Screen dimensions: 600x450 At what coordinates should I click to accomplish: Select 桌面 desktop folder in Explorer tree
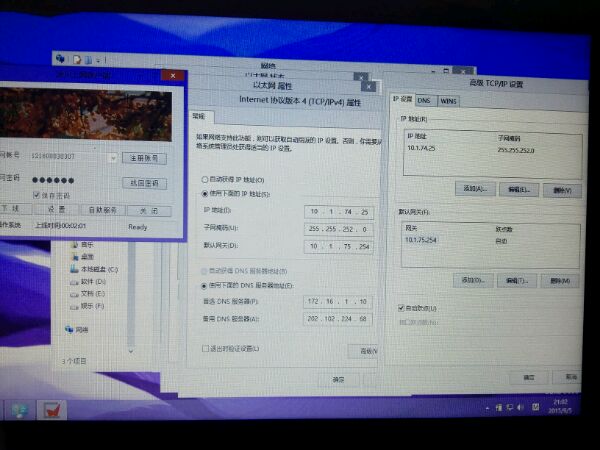tap(83, 257)
